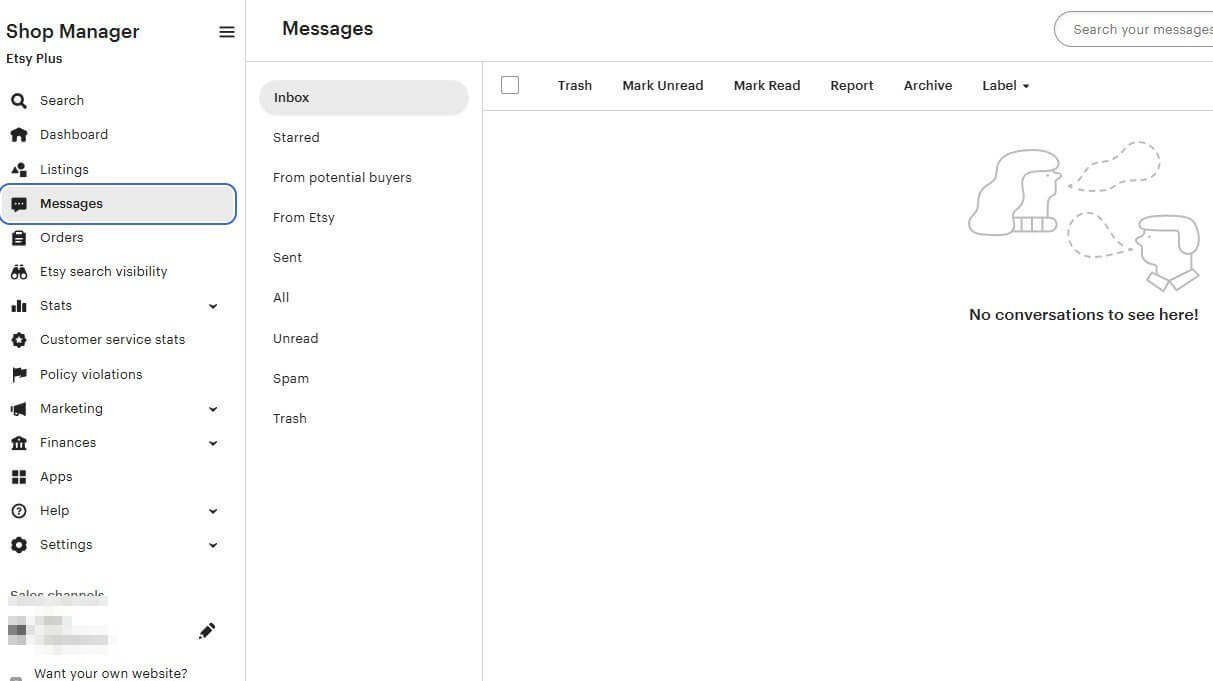Click the Settings gear icon
The image size is (1213, 681).
tap(18, 545)
